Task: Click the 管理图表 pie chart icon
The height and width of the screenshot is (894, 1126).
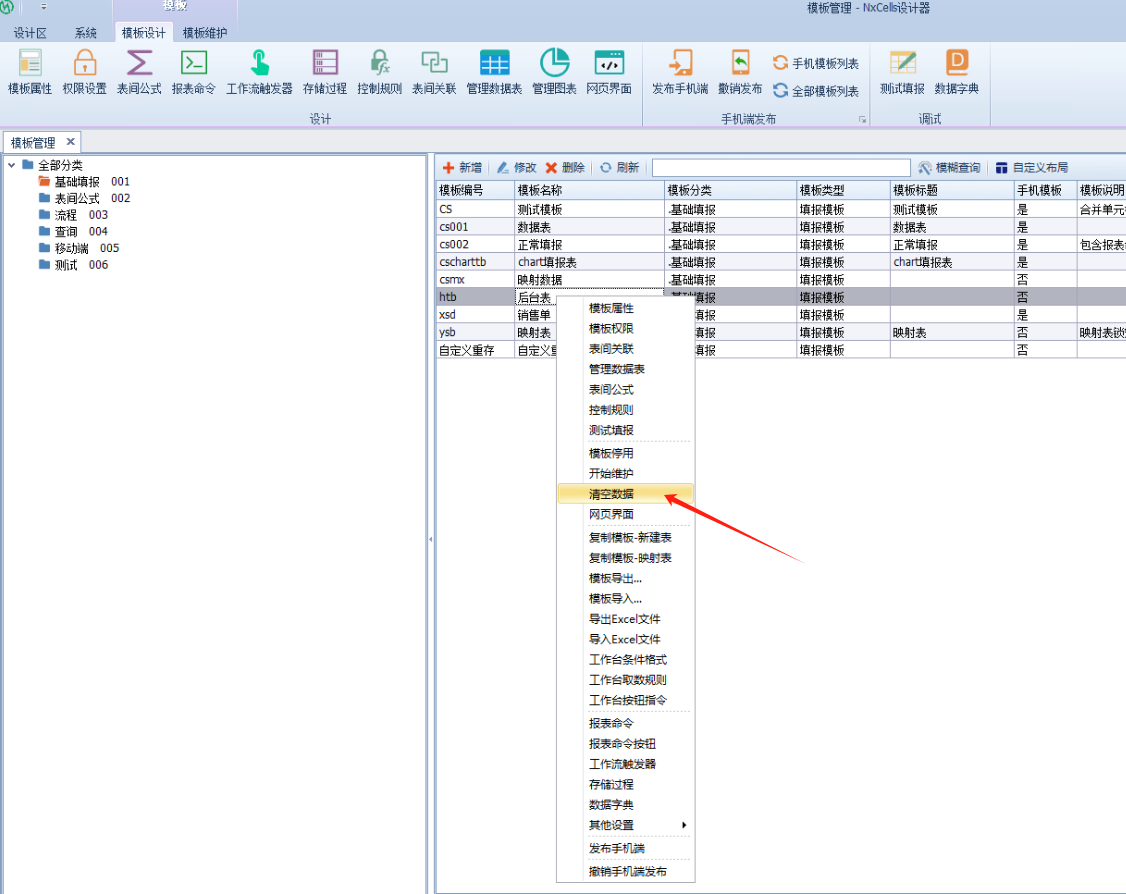Action: click(x=554, y=63)
